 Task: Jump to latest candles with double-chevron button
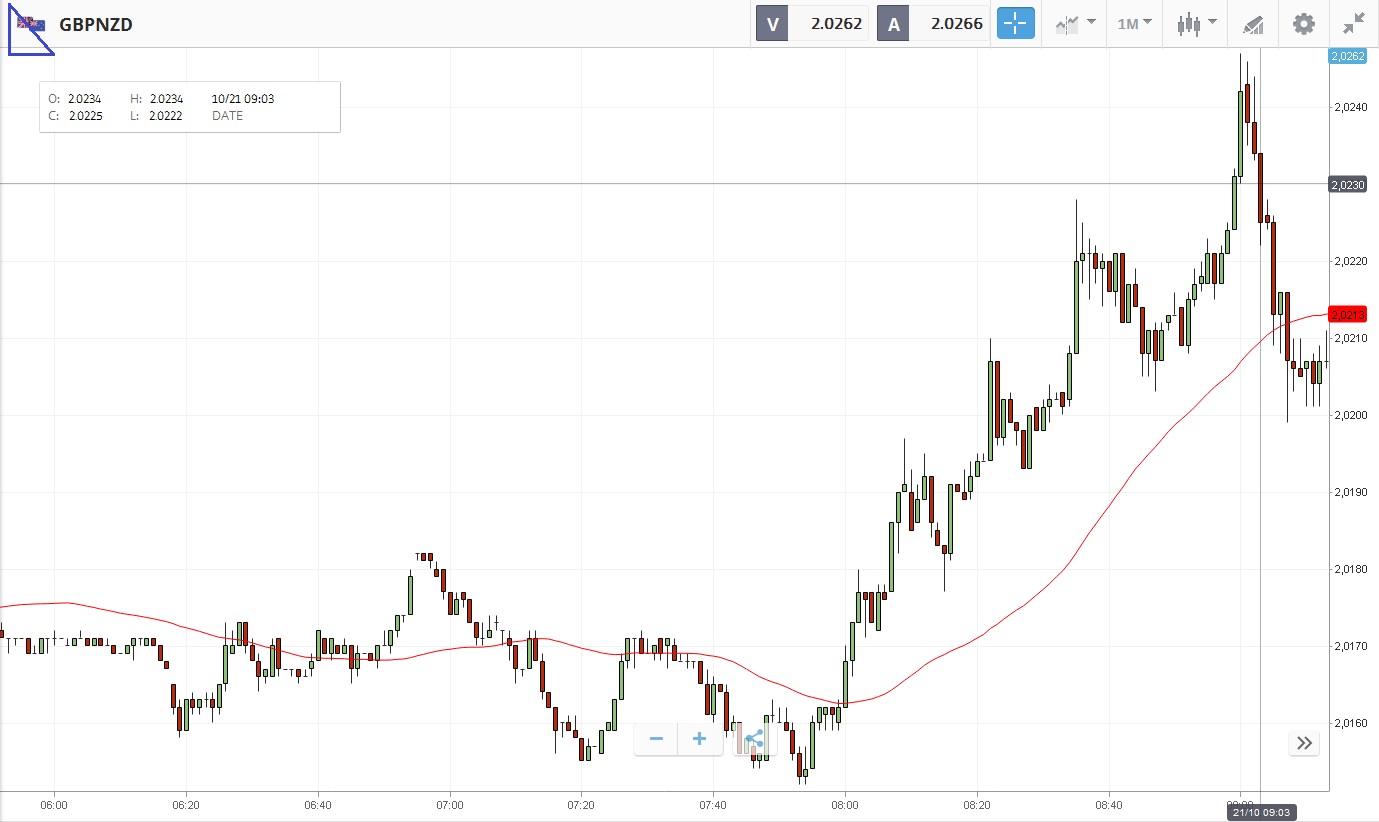pos(1304,742)
